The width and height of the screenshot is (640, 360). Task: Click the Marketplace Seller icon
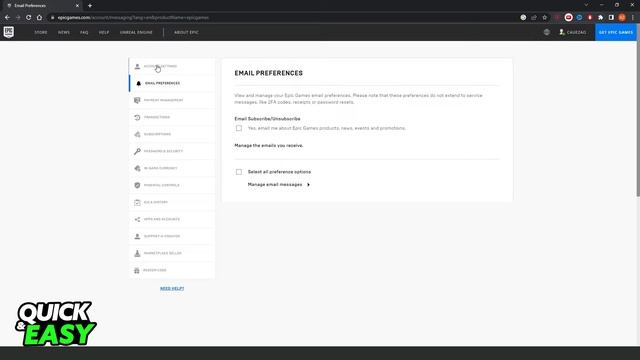pos(137,253)
